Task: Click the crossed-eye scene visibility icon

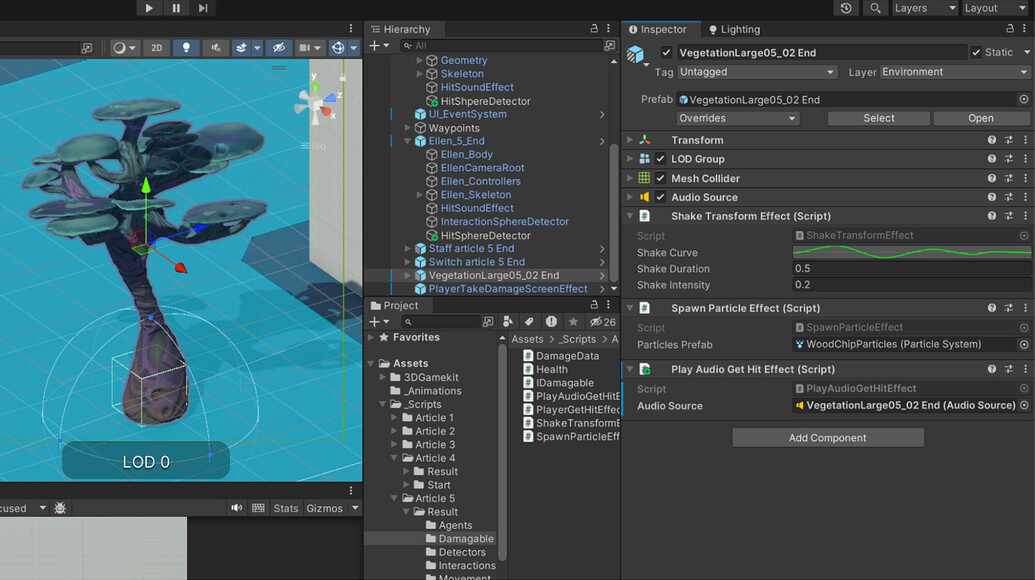Action: click(278, 47)
